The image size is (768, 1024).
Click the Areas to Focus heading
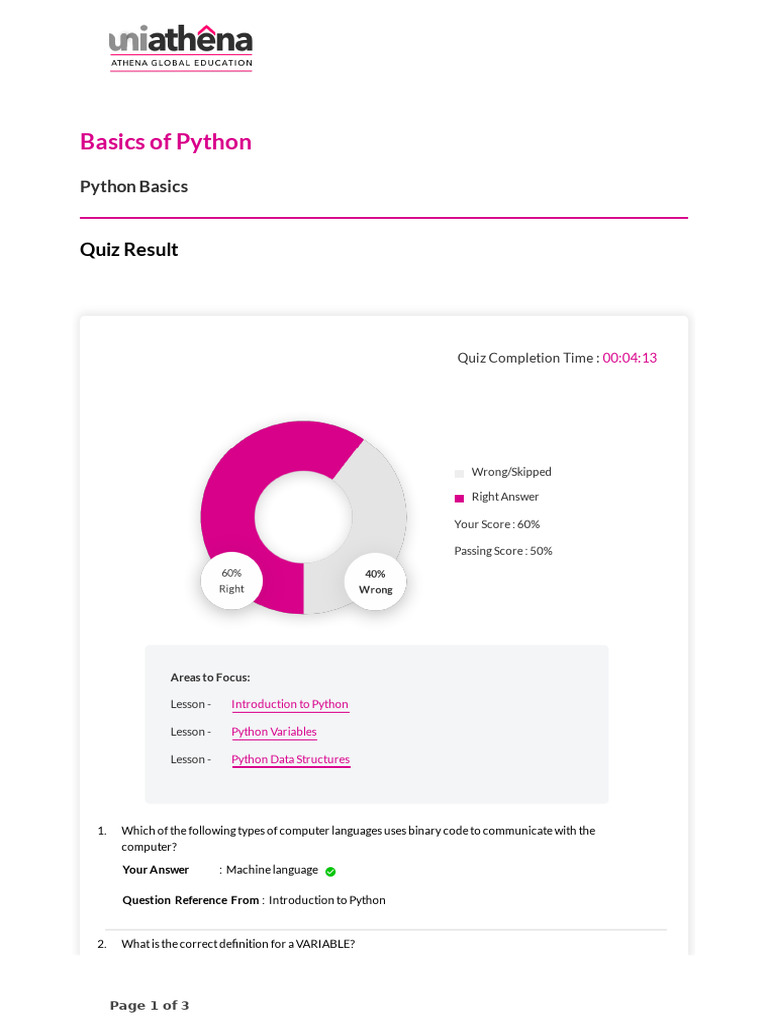(210, 677)
